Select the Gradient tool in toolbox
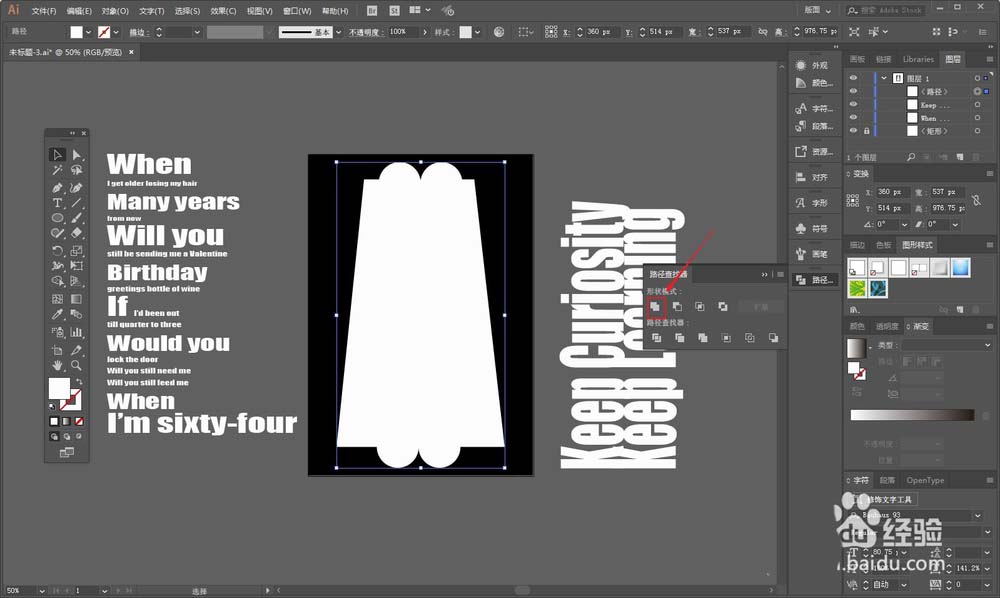This screenshot has width=1000, height=598. 77,298
